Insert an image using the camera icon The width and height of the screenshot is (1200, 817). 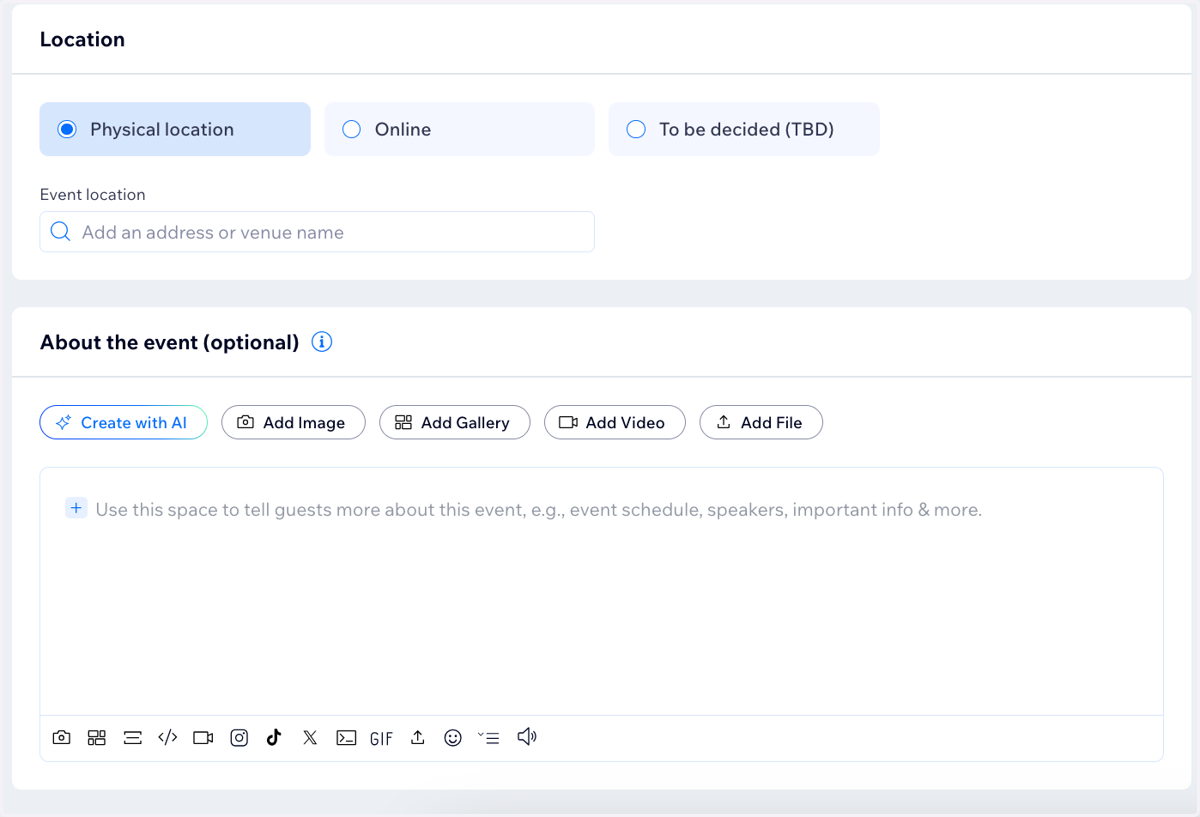(61, 738)
